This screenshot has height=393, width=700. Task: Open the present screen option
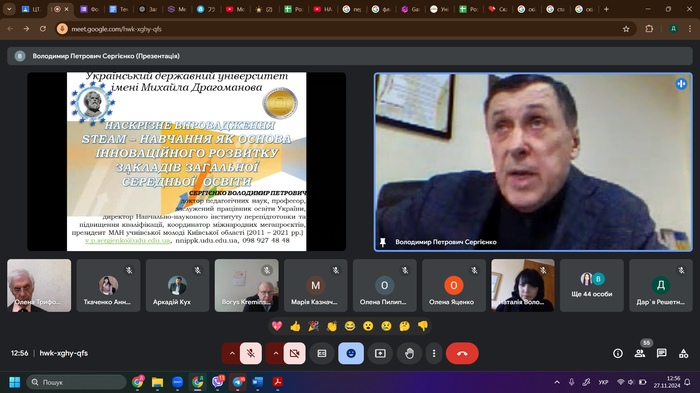[x=380, y=353]
